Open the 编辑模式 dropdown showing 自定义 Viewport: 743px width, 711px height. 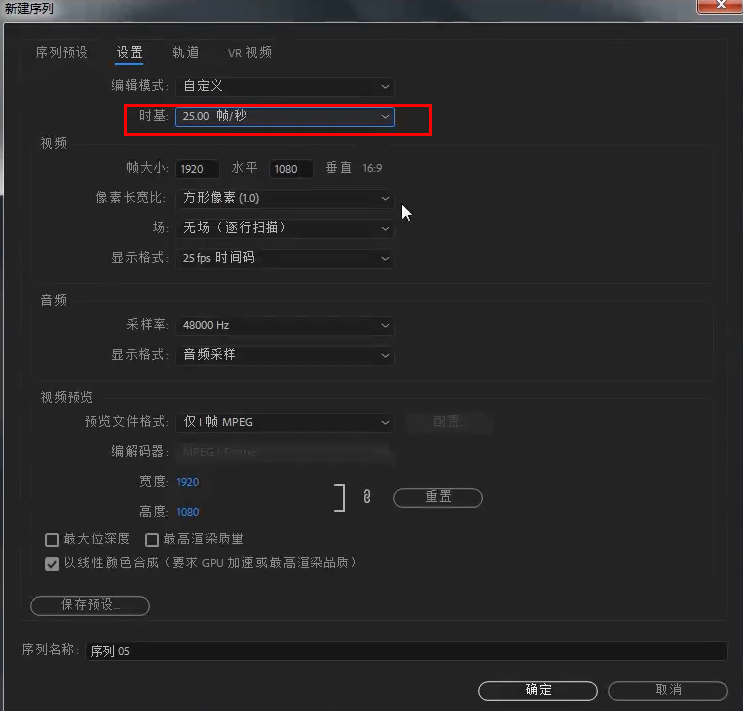pyautogui.click(x=285, y=86)
